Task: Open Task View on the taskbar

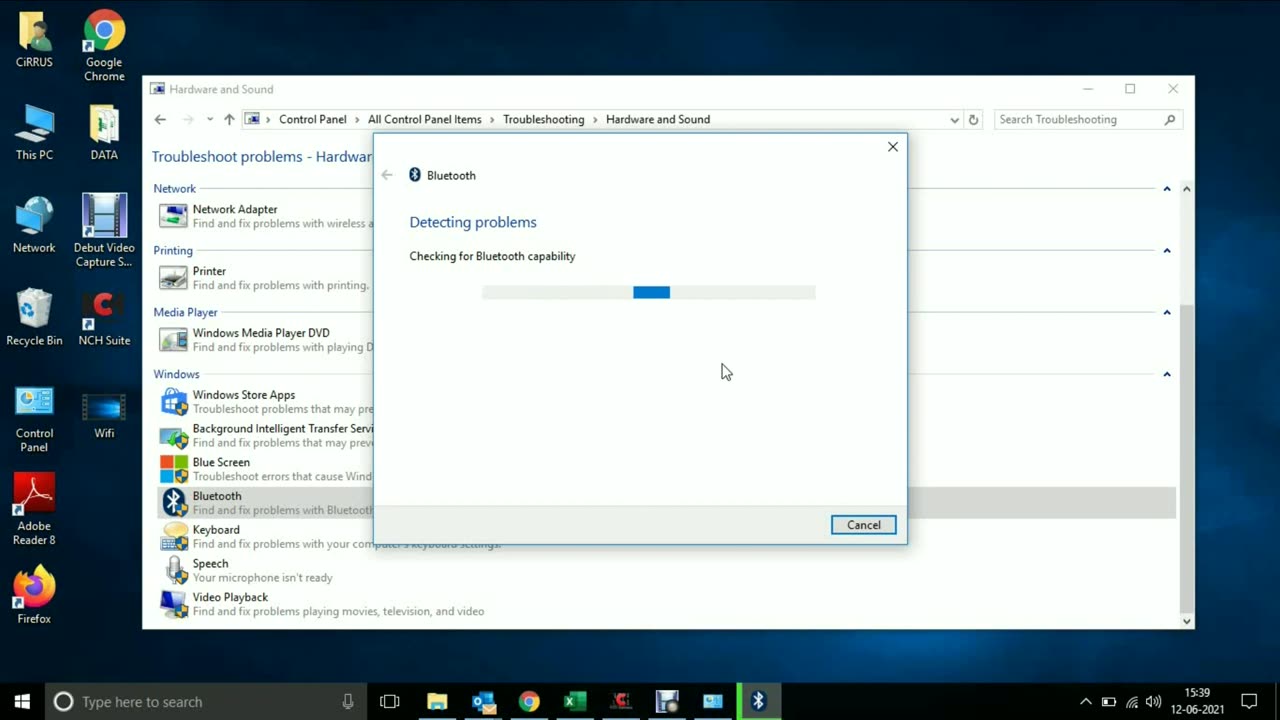Action: (390, 701)
